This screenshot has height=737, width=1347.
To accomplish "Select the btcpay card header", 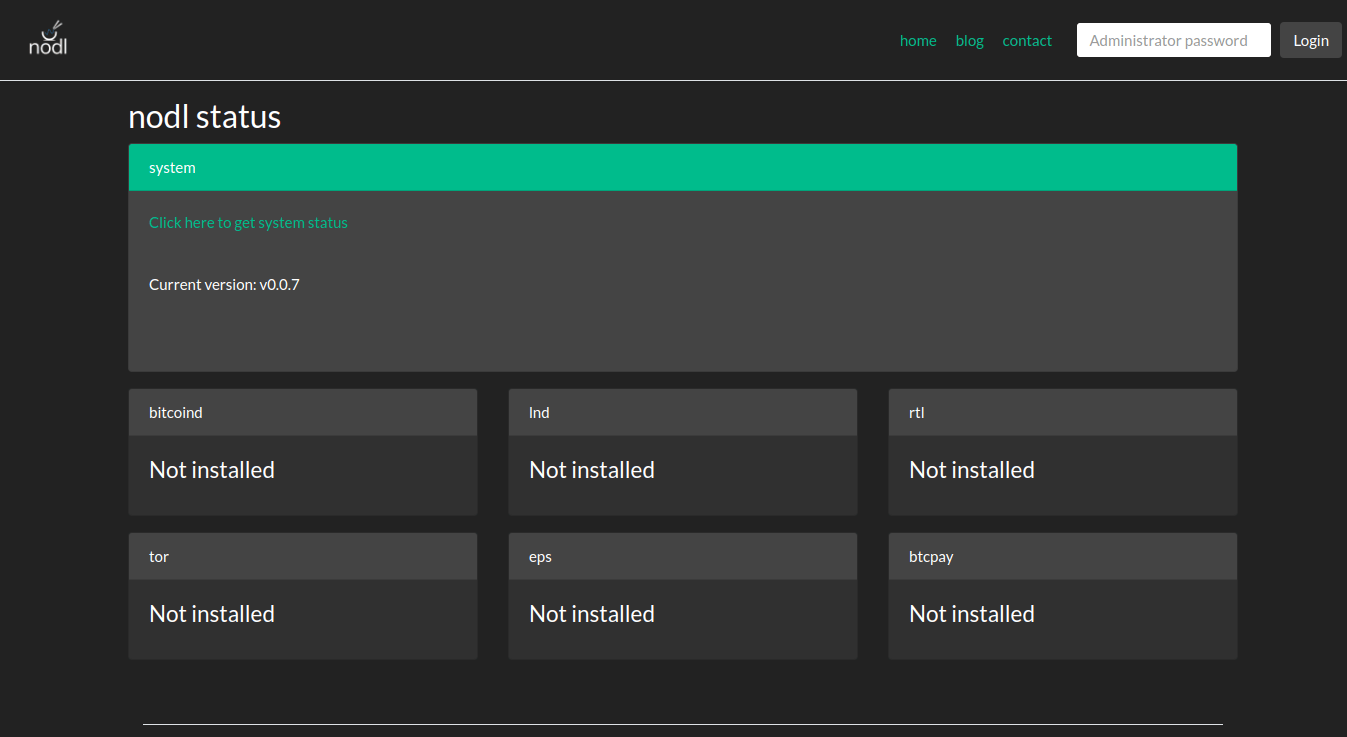I will point(1062,557).
